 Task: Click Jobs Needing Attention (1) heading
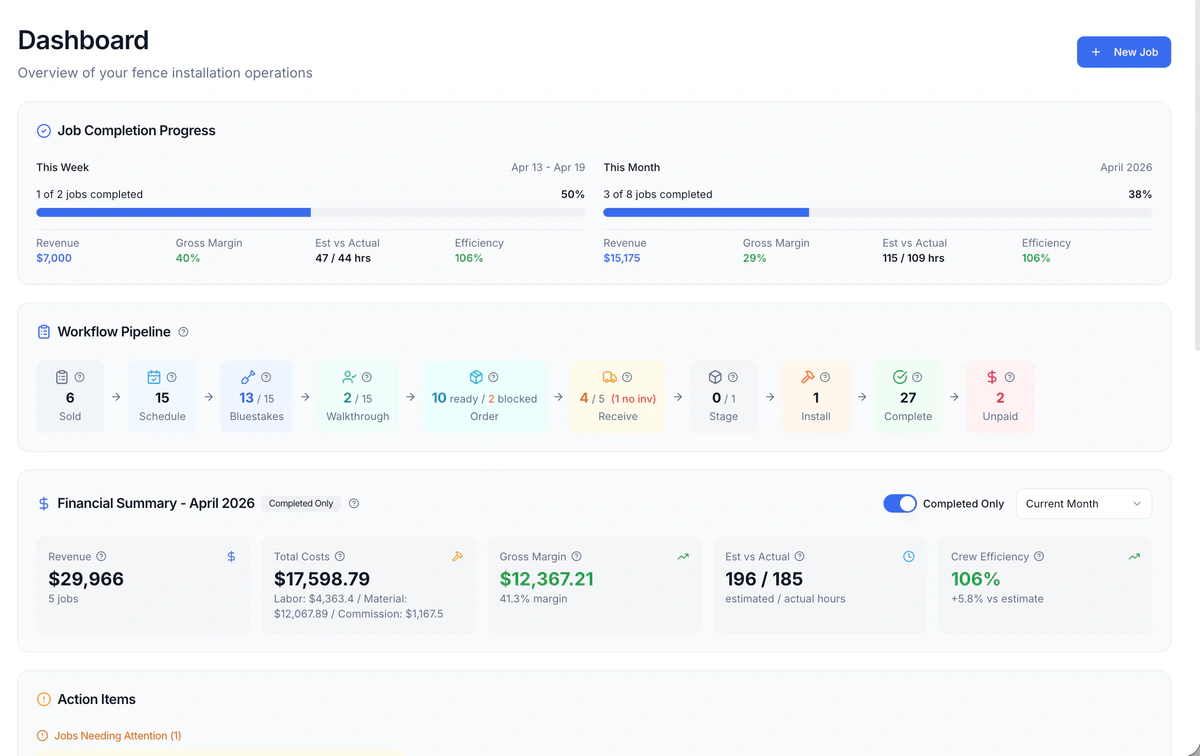(117, 736)
